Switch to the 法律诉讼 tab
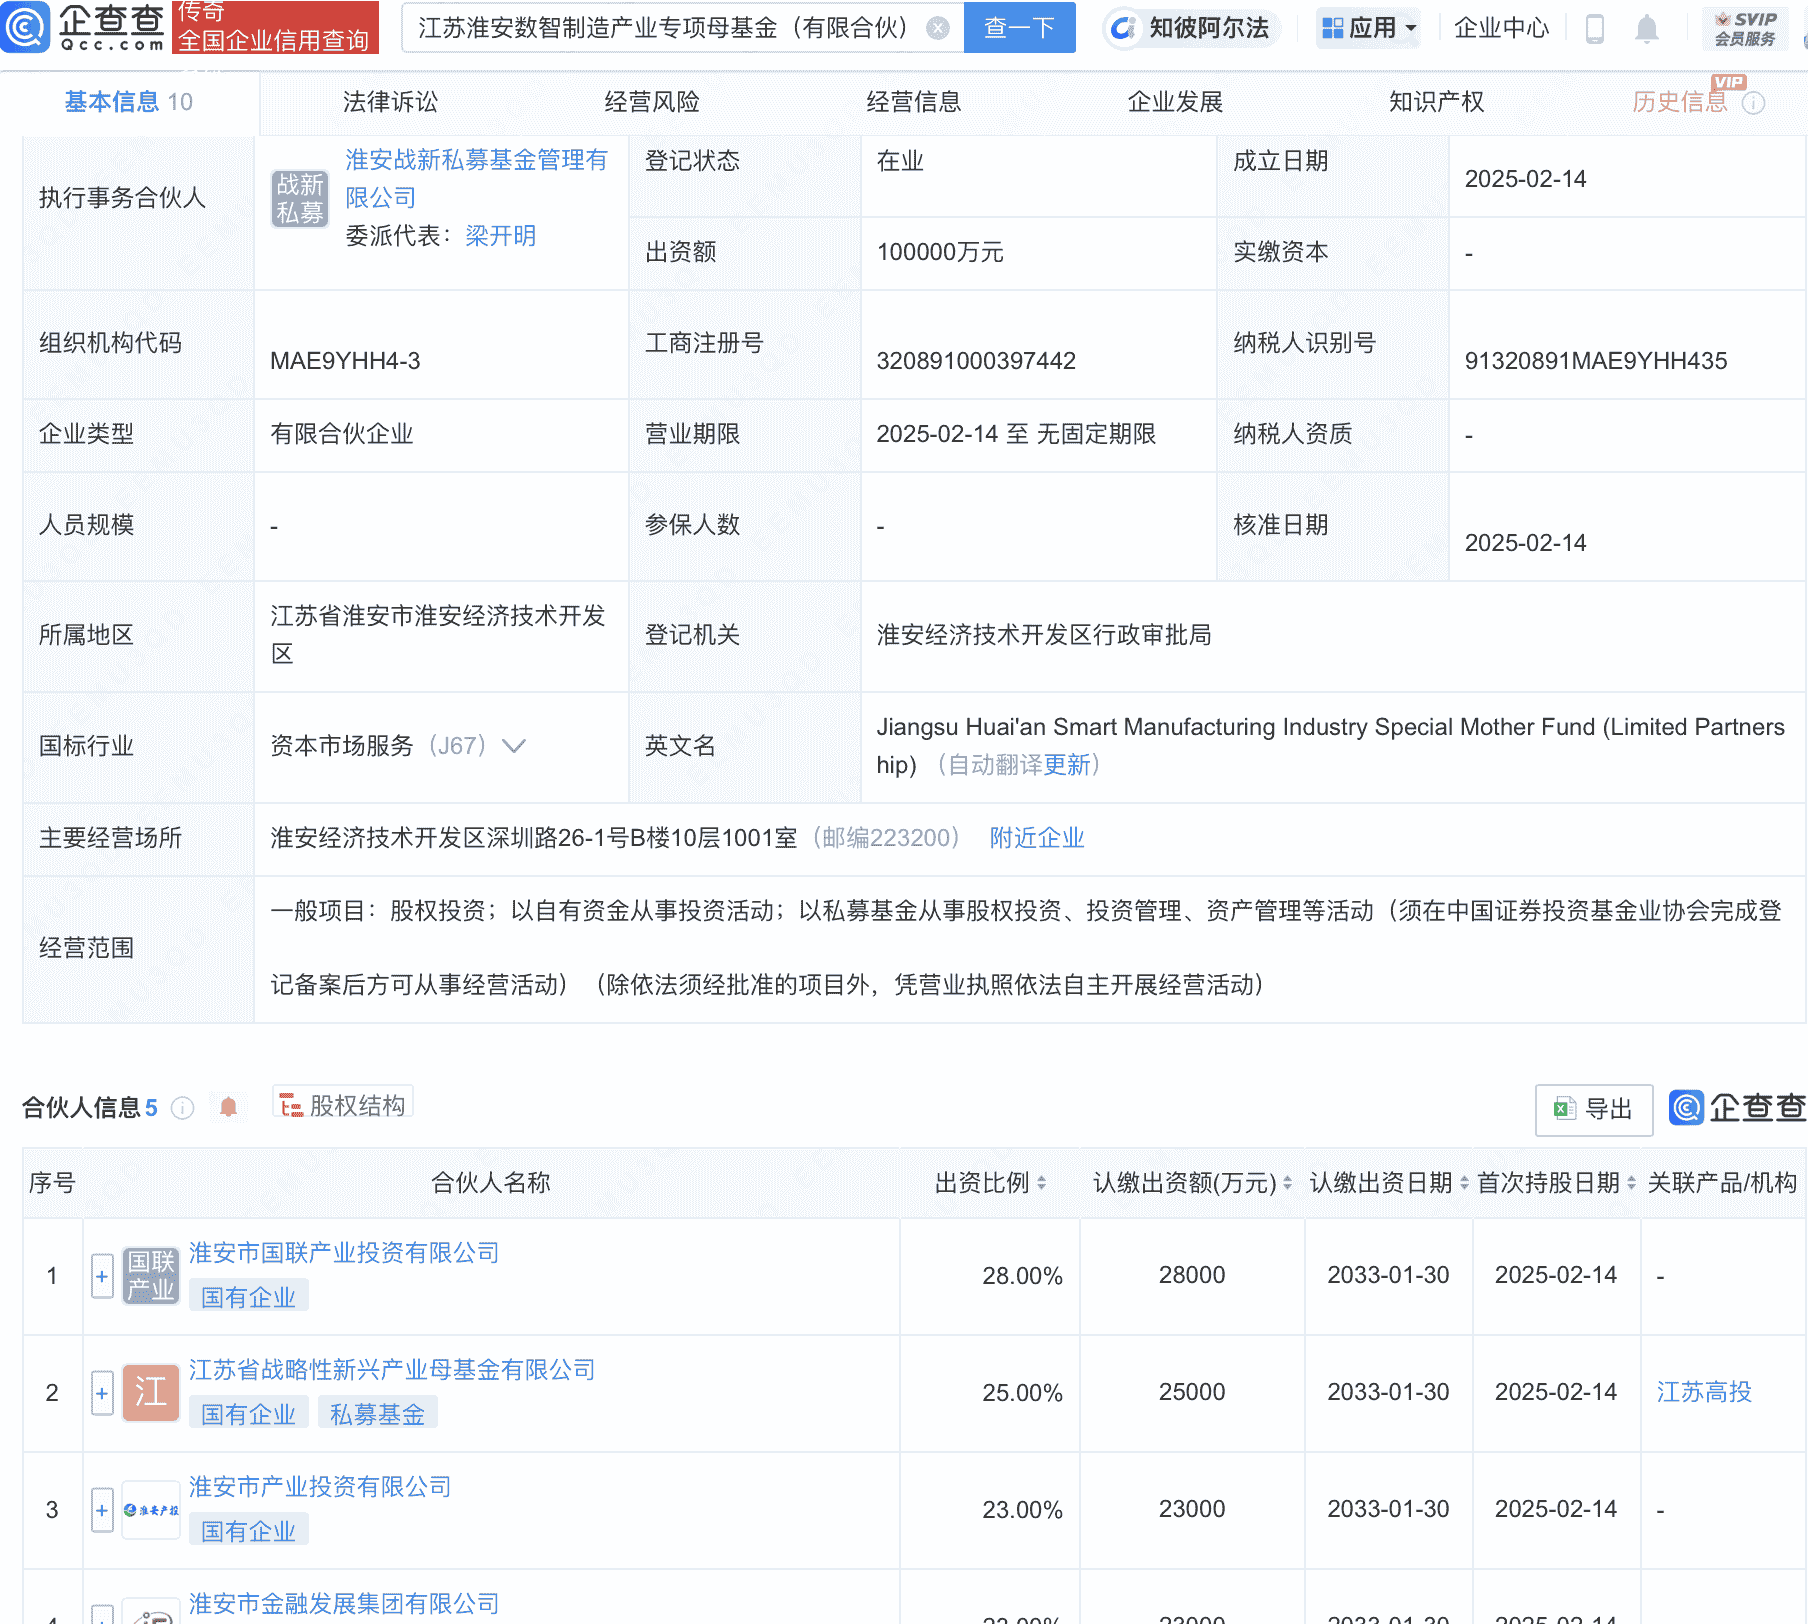Viewport: 1808px width, 1624px height. (x=389, y=101)
